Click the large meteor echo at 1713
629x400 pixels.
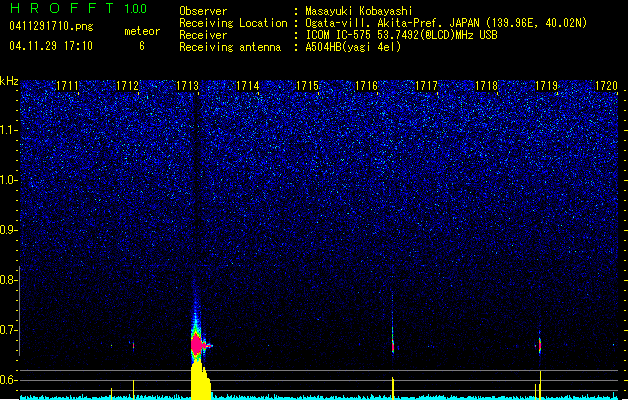click(197, 344)
